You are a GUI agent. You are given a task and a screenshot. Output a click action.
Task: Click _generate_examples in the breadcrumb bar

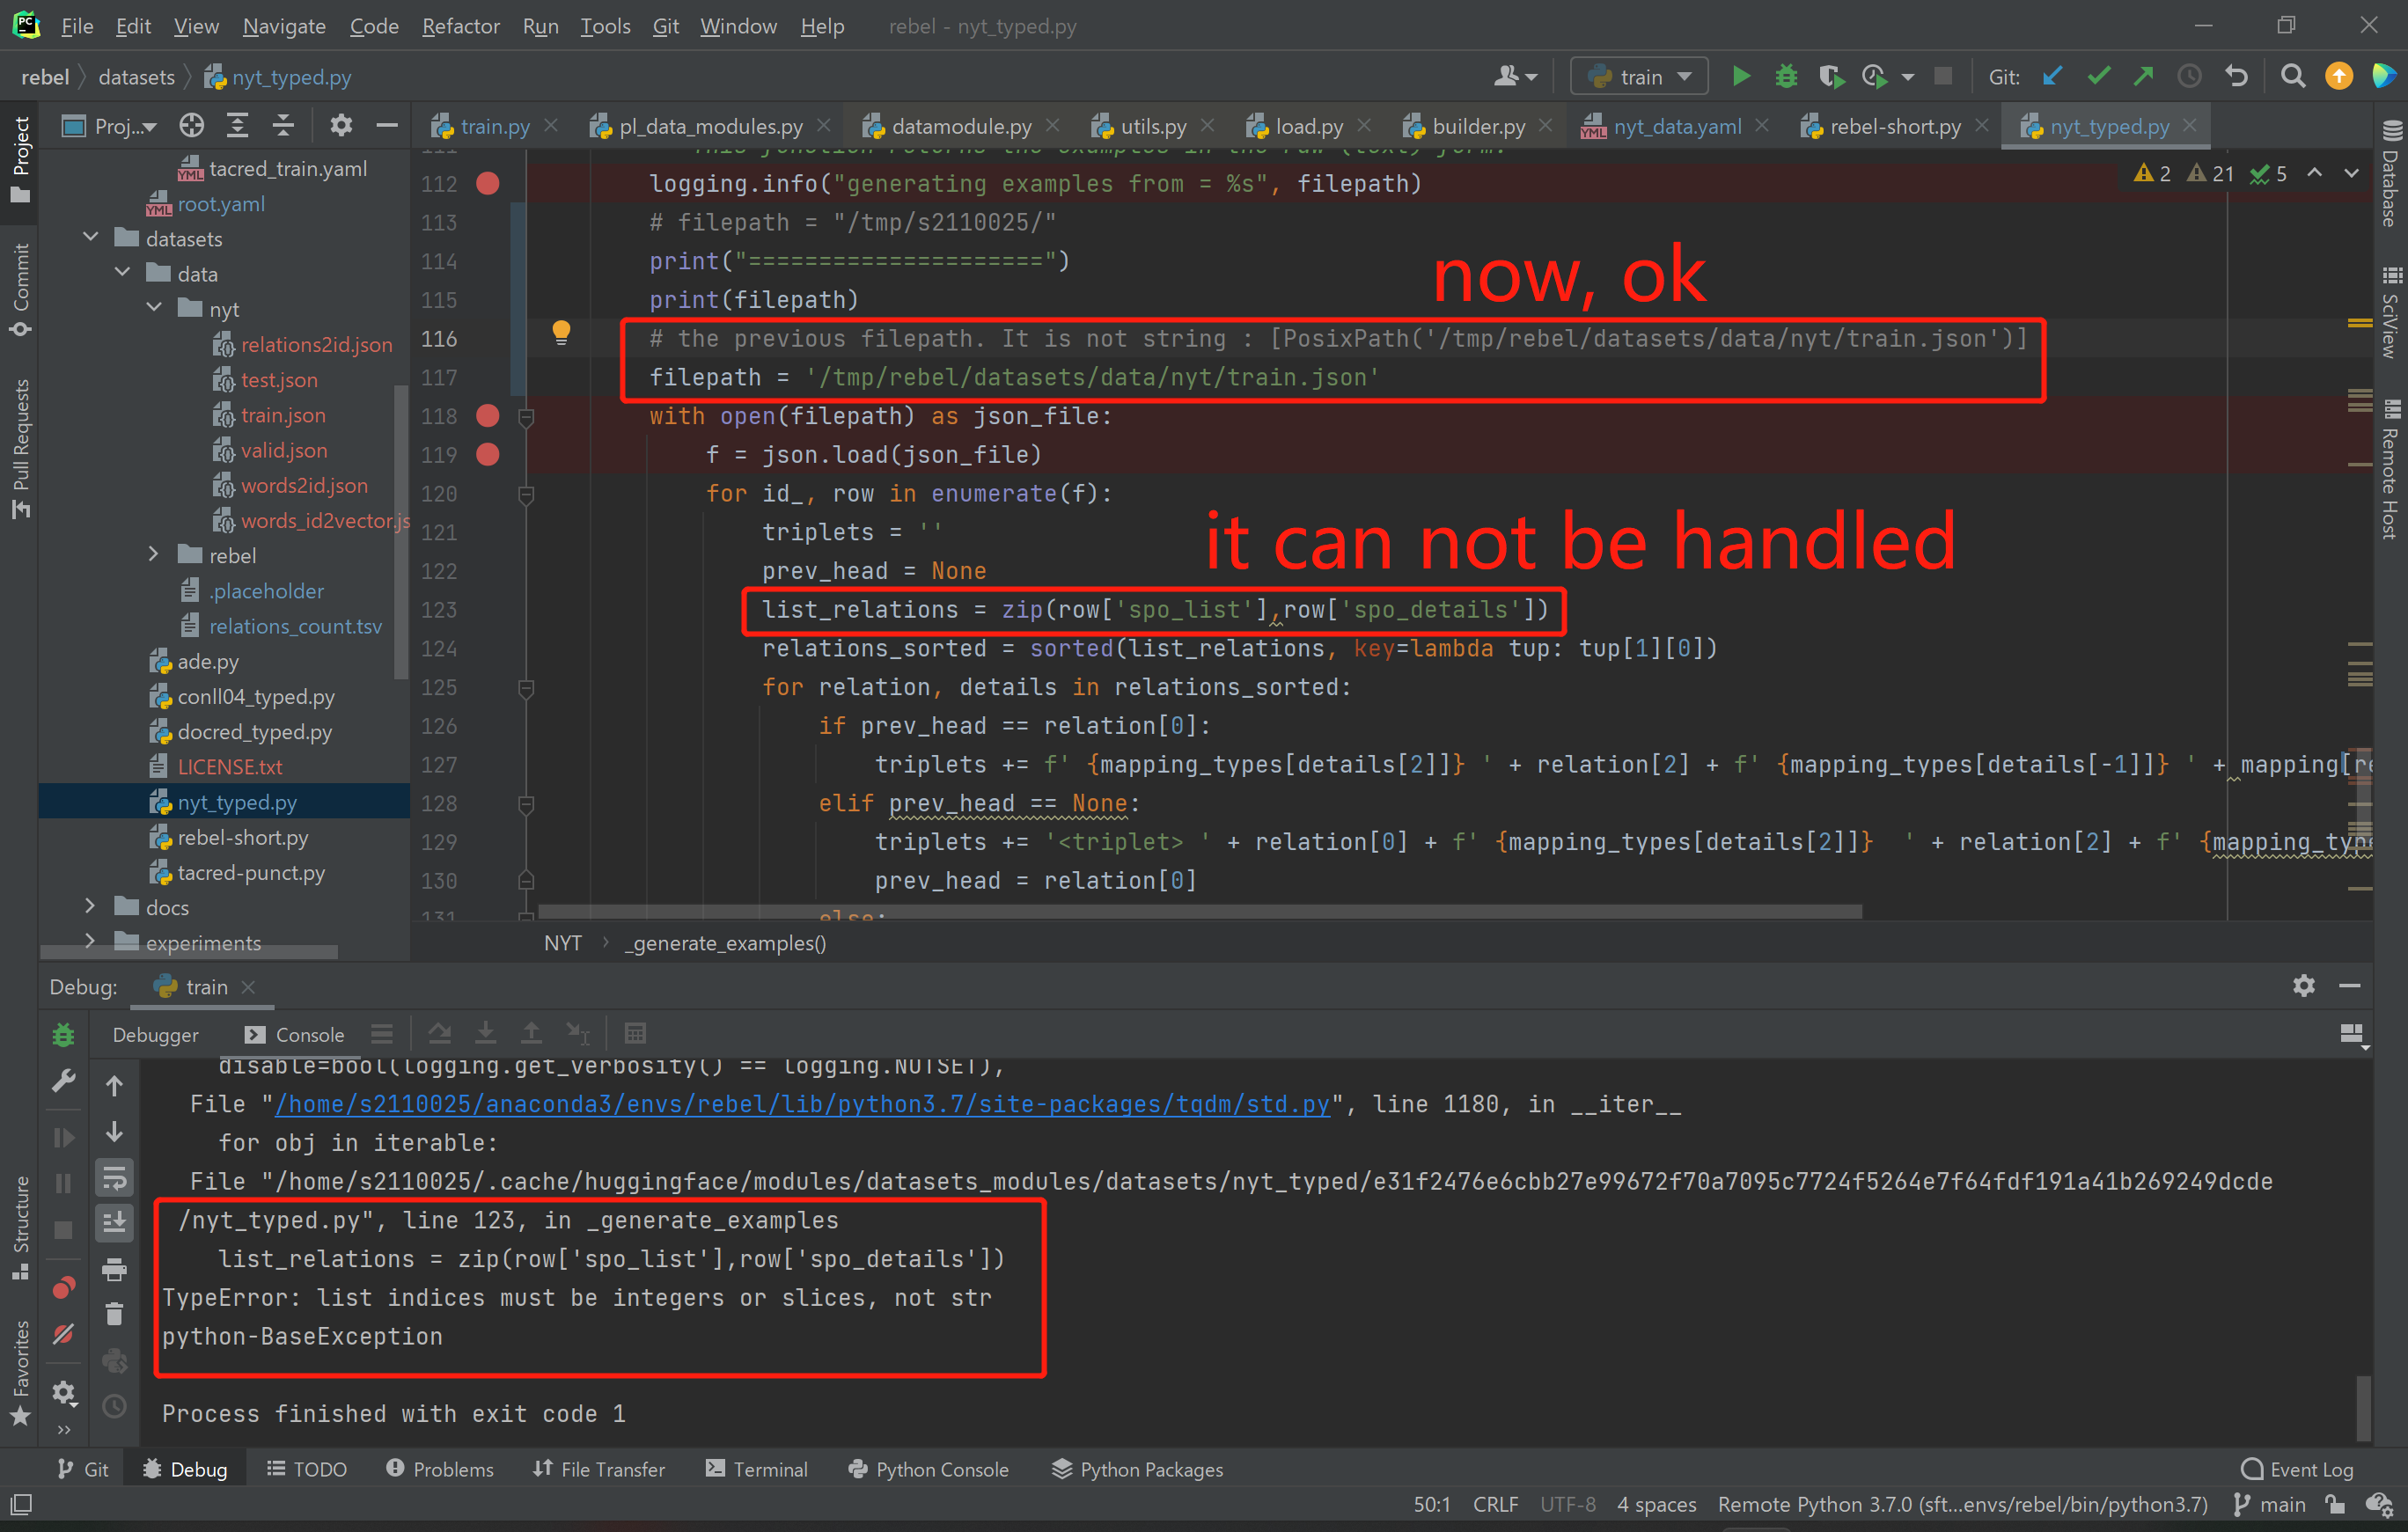click(x=724, y=942)
